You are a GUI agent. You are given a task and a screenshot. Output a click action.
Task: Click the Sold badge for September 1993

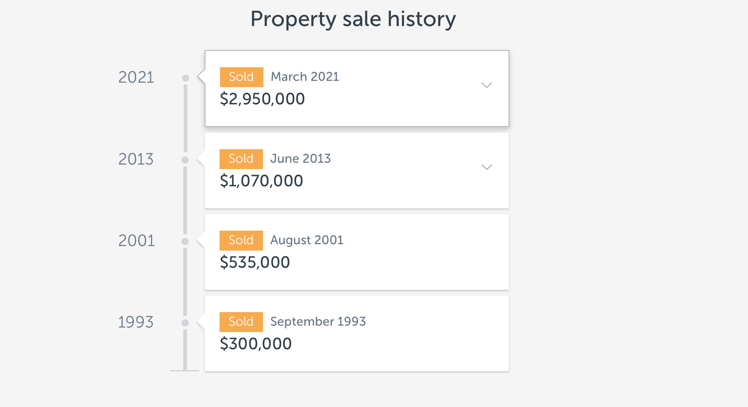pos(241,322)
